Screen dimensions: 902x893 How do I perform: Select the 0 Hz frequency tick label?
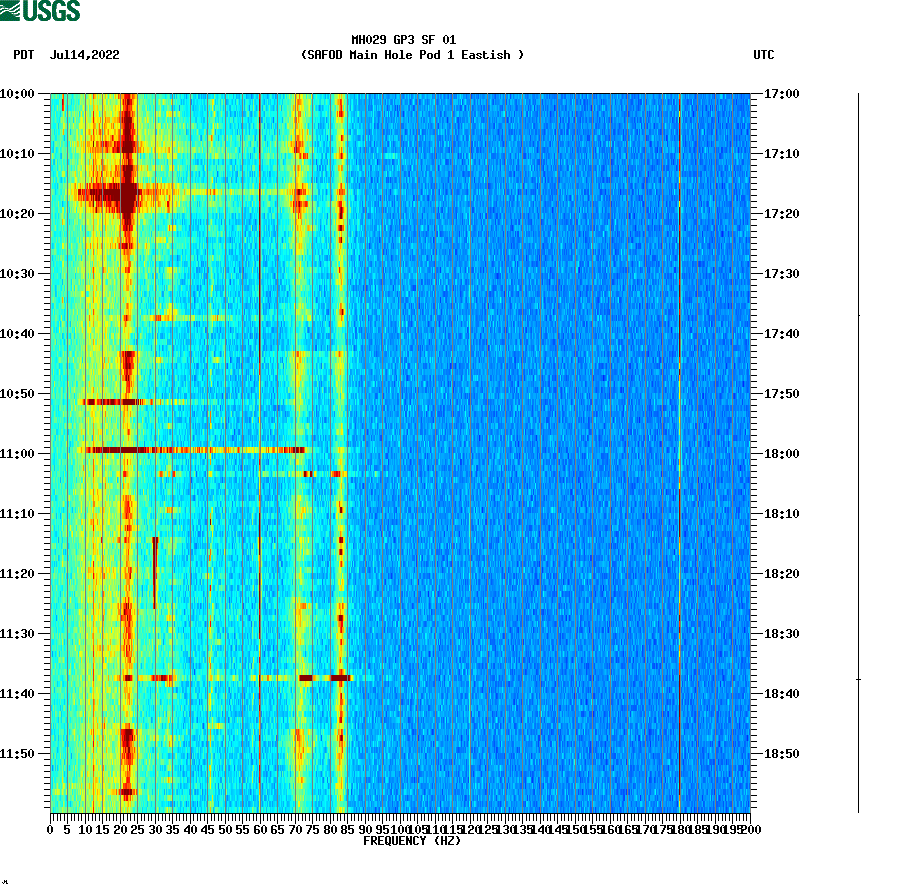[x=48, y=828]
